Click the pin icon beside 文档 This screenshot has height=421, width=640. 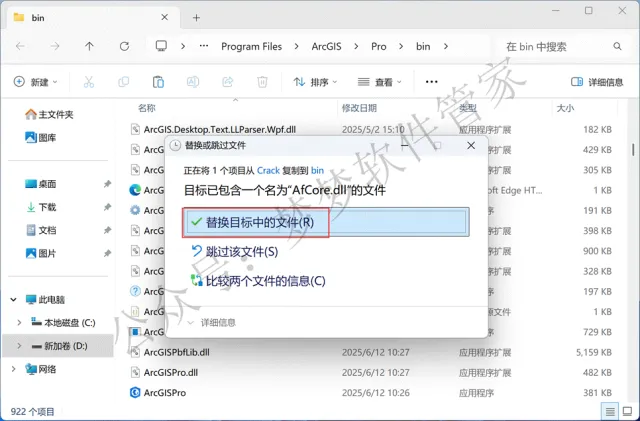[107, 230]
